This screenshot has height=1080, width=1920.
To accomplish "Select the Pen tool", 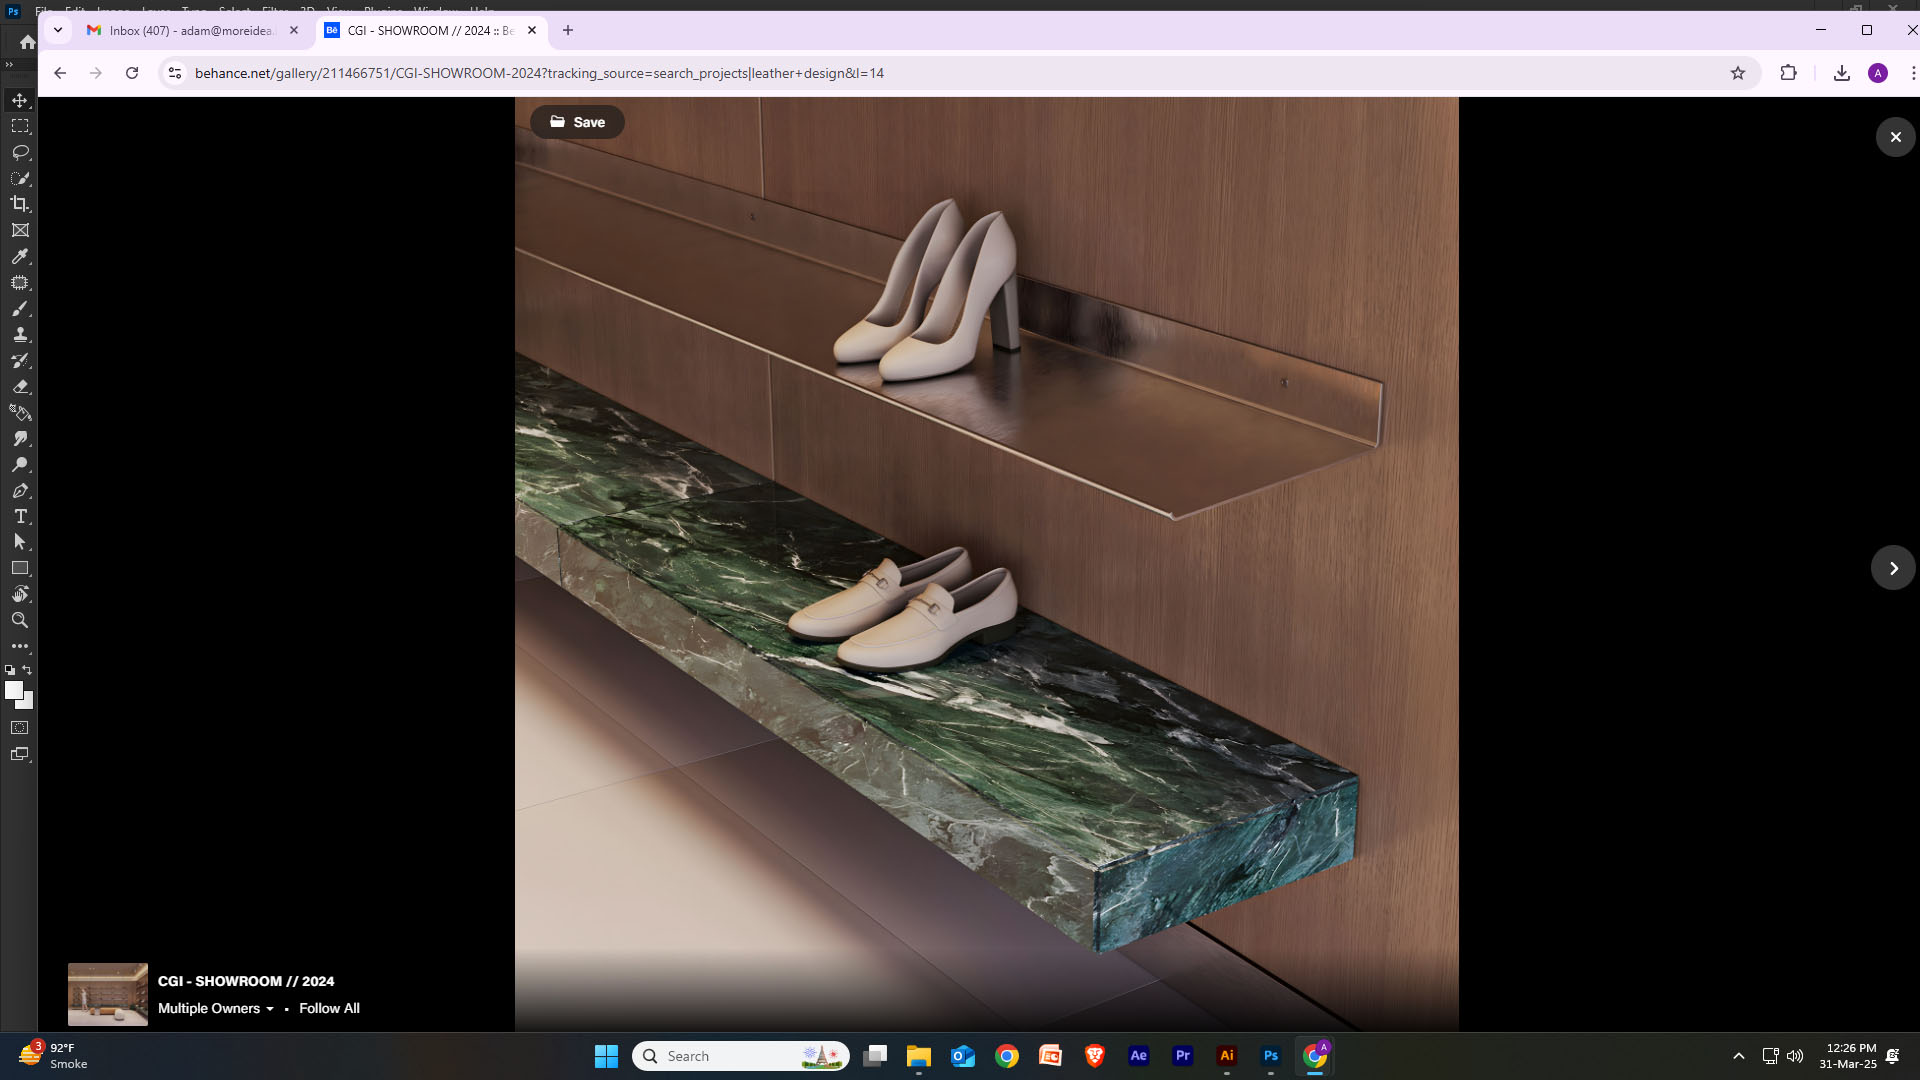I will point(20,491).
